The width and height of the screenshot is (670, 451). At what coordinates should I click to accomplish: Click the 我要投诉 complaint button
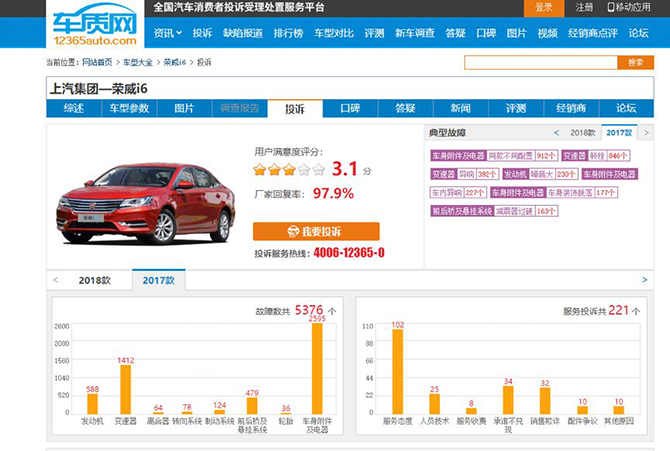(x=316, y=231)
